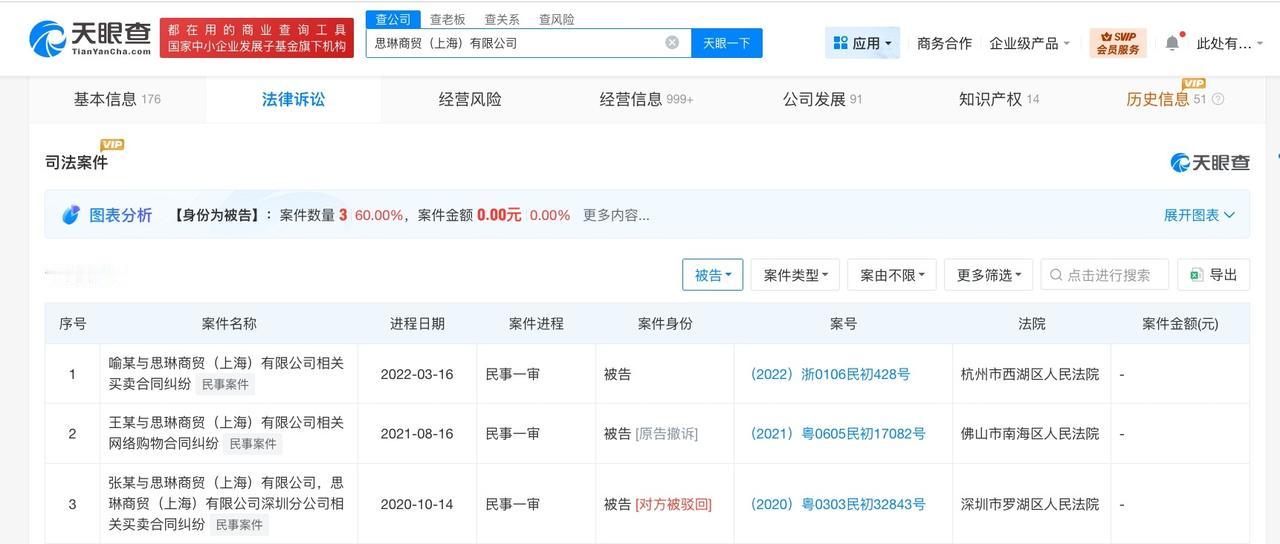Open case number 浙0106民初428号
The height and width of the screenshot is (544, 1280).
pos(830,374)
